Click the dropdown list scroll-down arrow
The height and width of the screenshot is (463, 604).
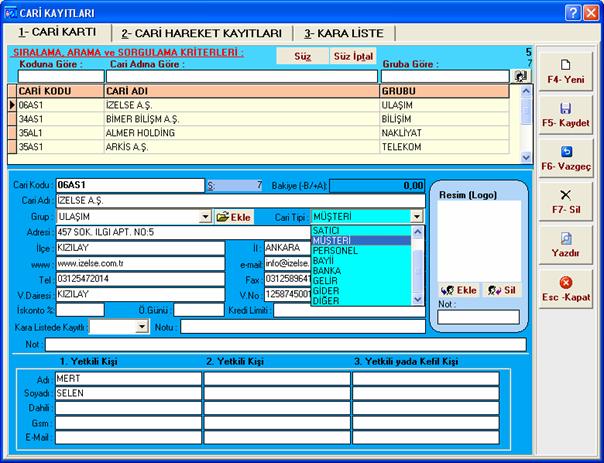coord(418,299)
